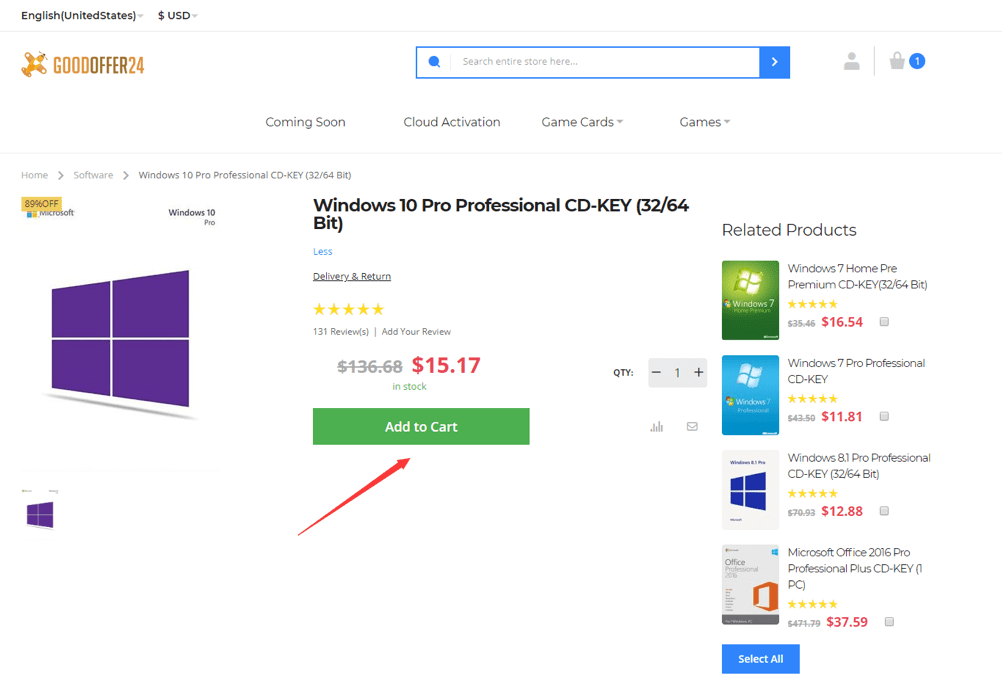
Task: Click the GoodOffer24 logo
Action: (x=83, y=65)
